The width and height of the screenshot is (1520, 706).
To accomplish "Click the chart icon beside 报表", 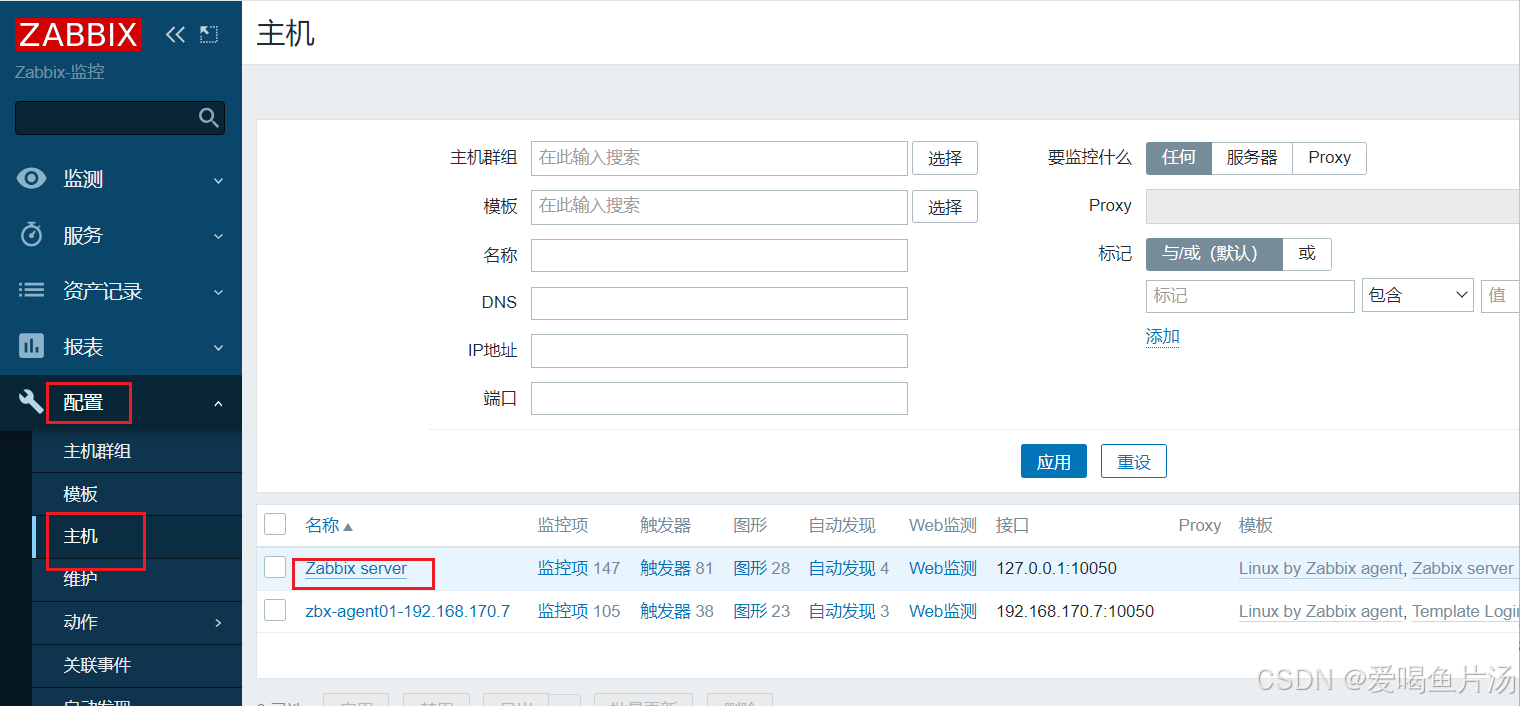I will click(32, 347).
